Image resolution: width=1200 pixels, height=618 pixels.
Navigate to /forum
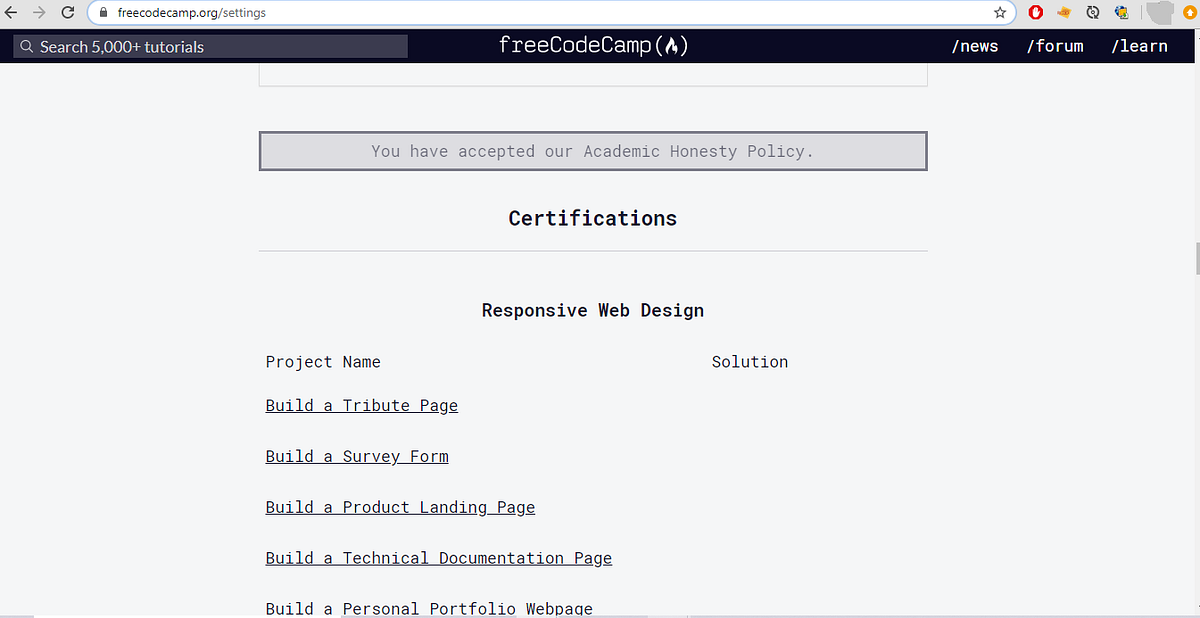click(x=1055, y=46)
